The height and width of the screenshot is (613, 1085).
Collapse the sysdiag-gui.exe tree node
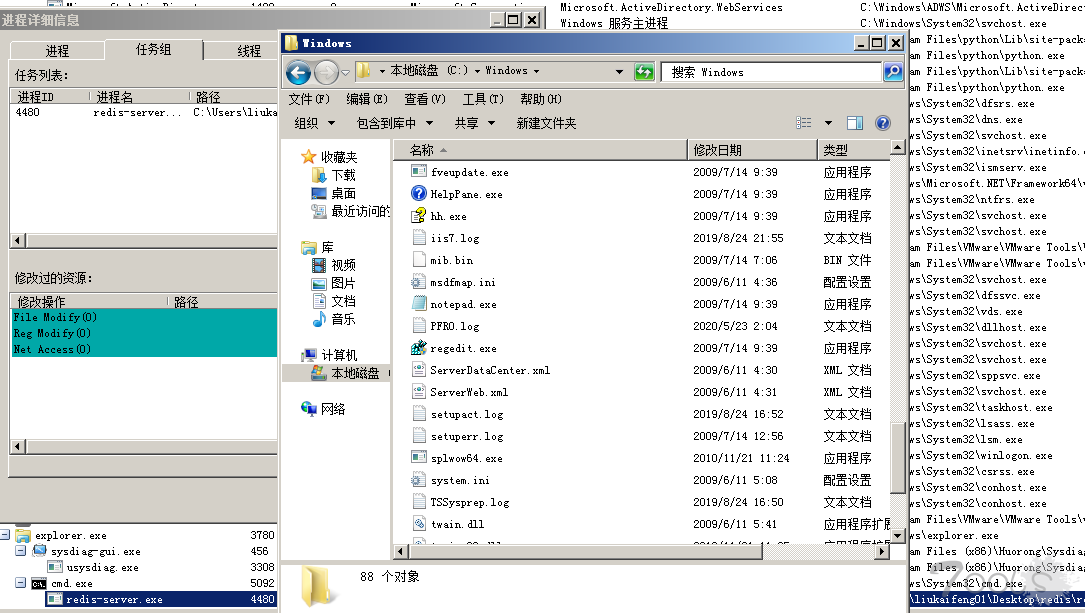(21, 551)
